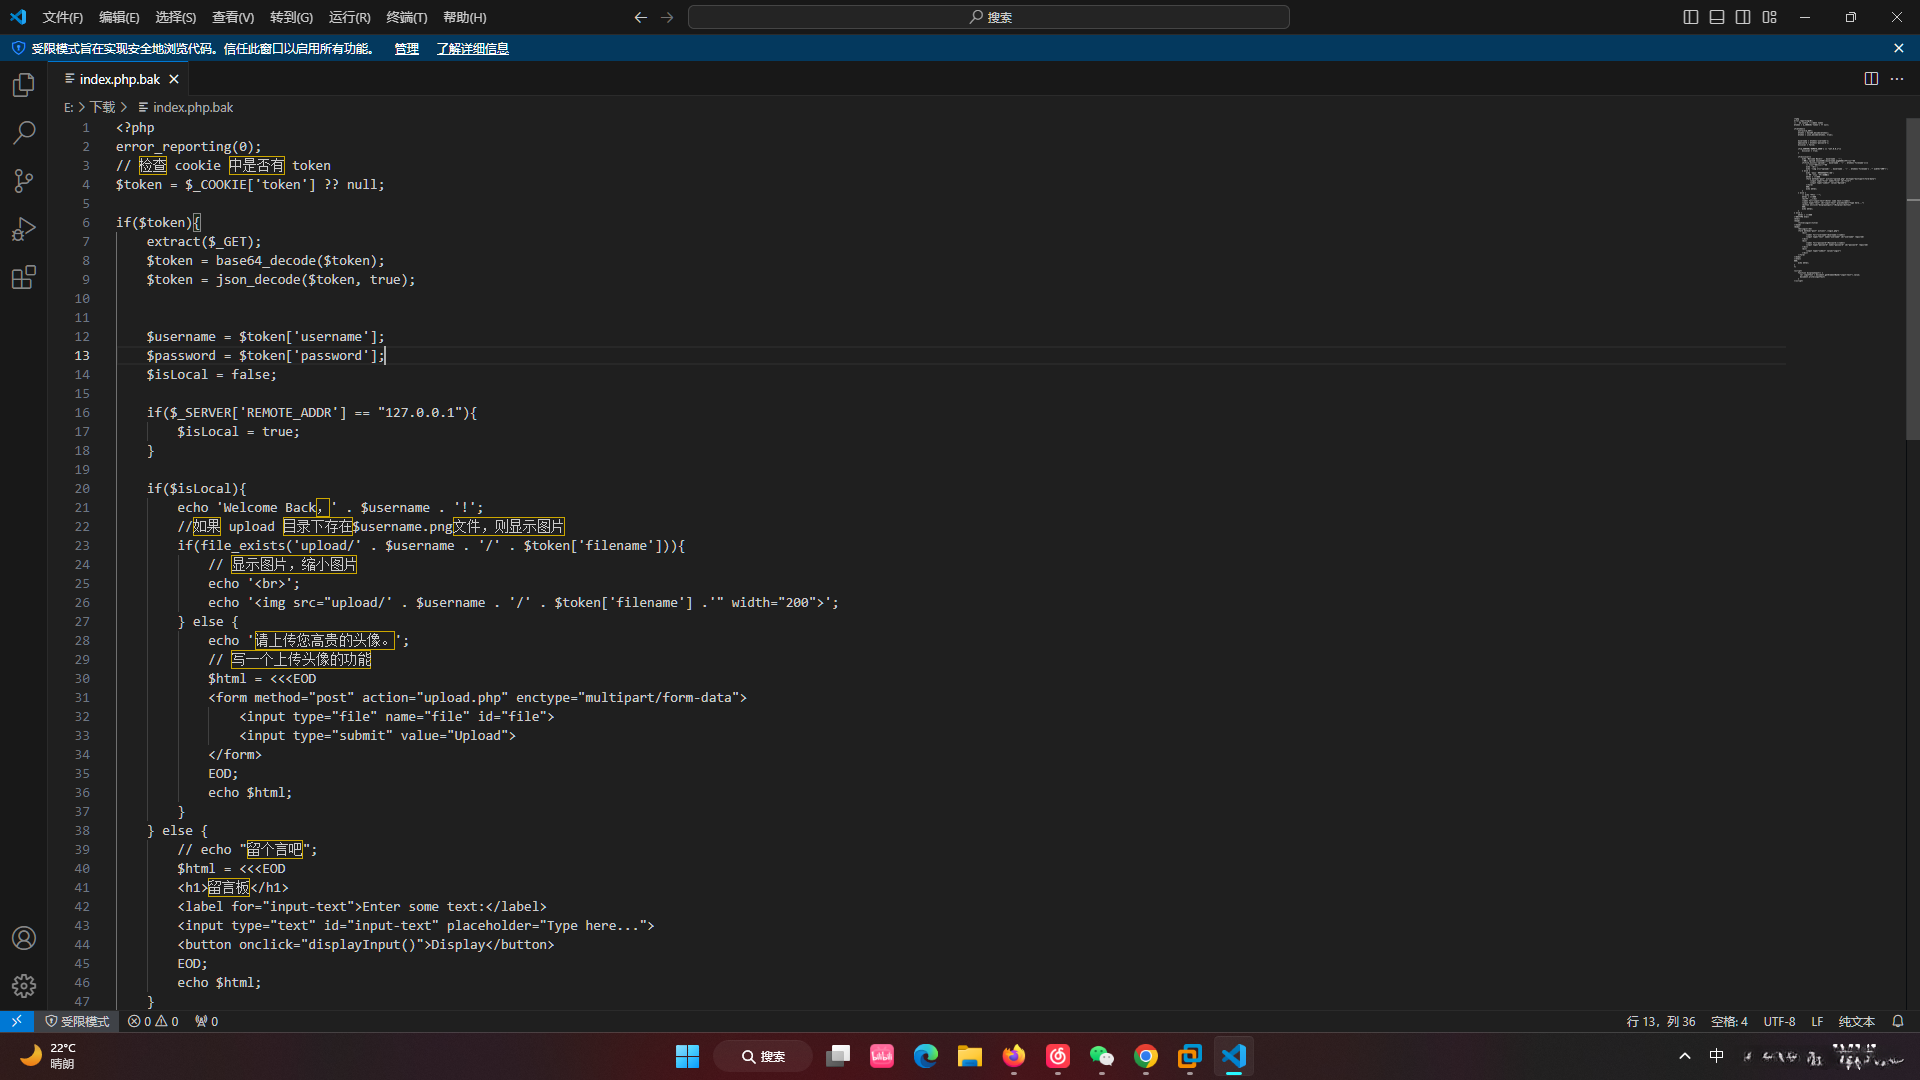Open the Accounts menu icon

pos(24,938)
